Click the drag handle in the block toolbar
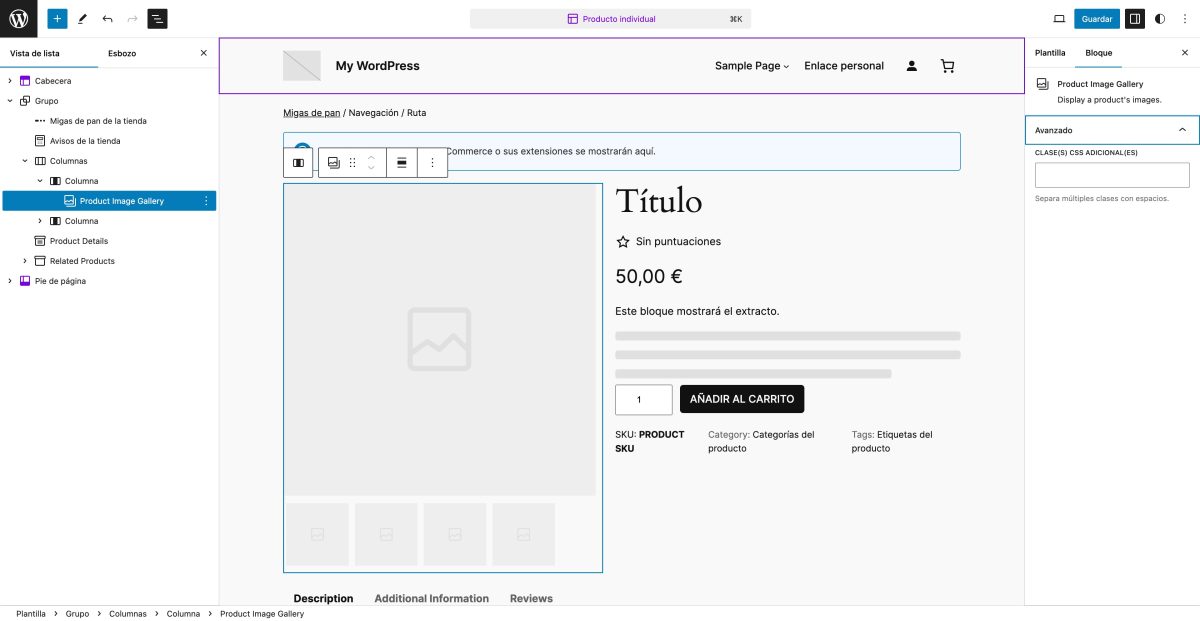This screenshot has width=1200, height=621. pyautogui.click(x=352, y=162)
